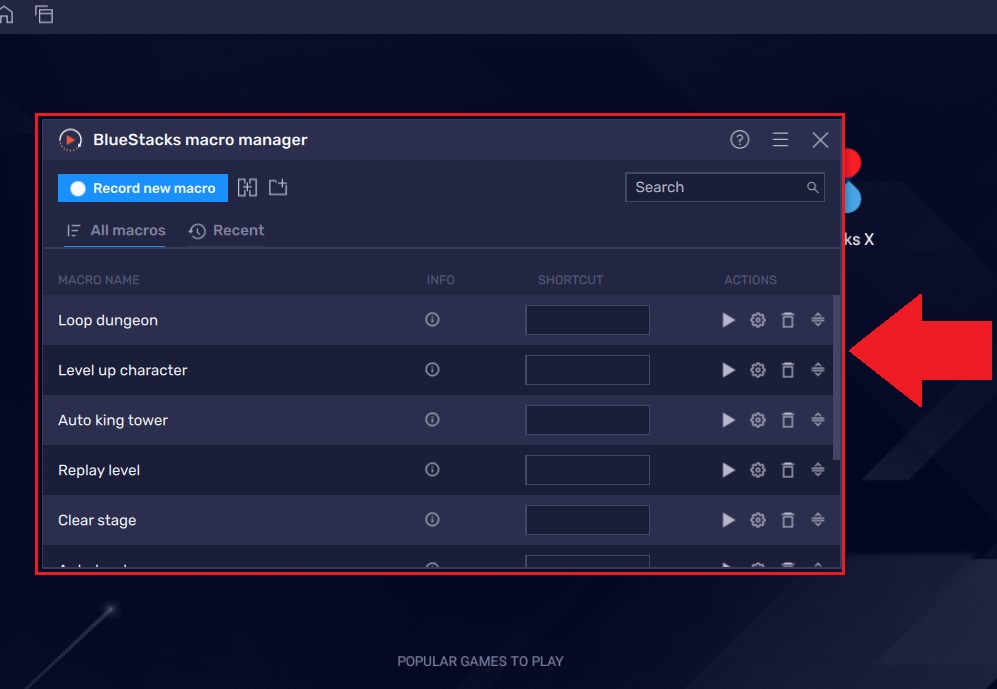Set shortcut field for Clear stage
This screenshot has width=997, height=689.
[588, 520]
